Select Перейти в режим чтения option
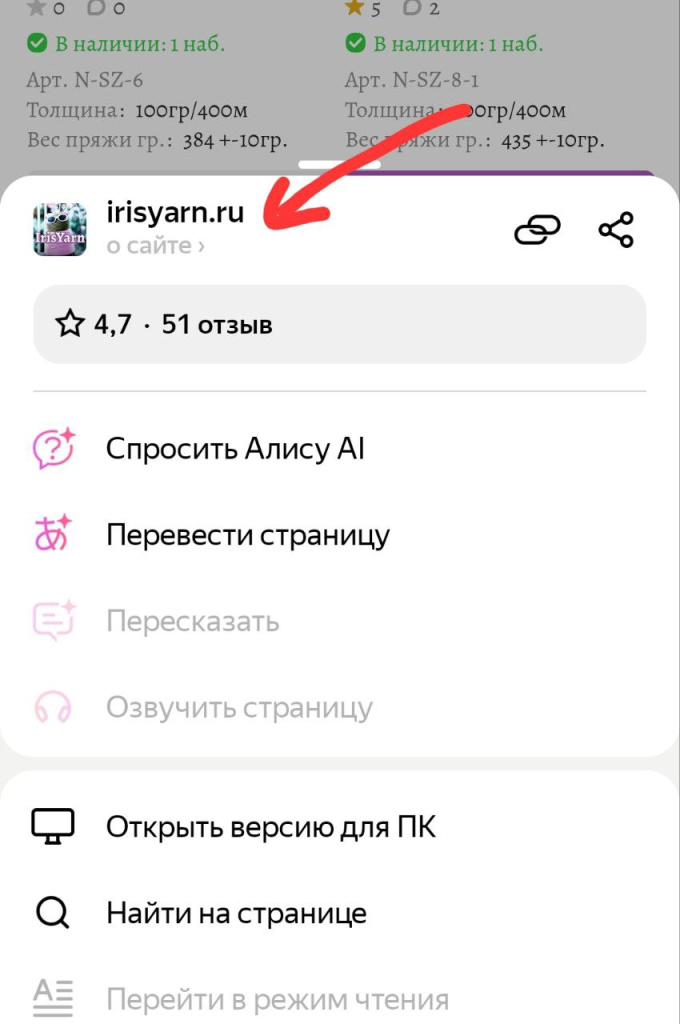680x1024 pixels. pos(340,999)
